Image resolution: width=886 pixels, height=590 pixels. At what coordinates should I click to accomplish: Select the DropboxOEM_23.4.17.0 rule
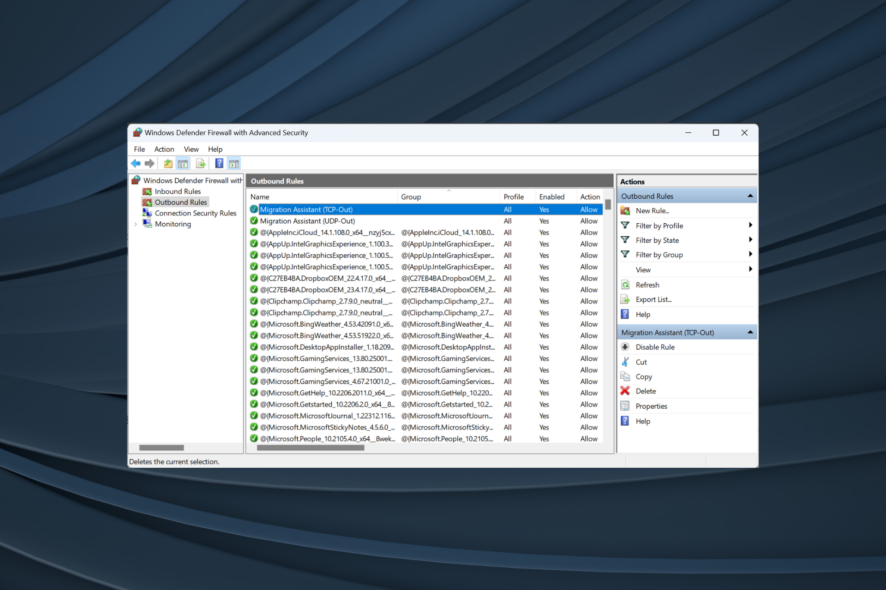pos(427,290)
